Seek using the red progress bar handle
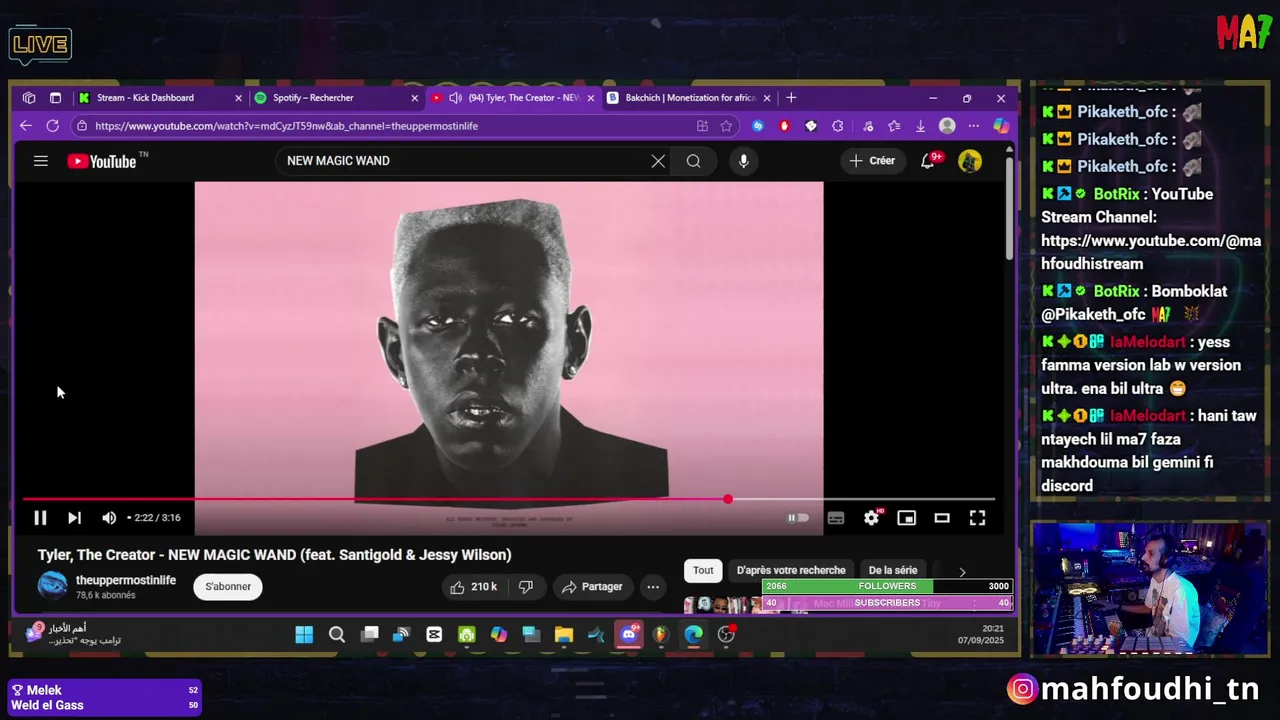Screen dimensions: 1280x720 (x=728, y=499)
